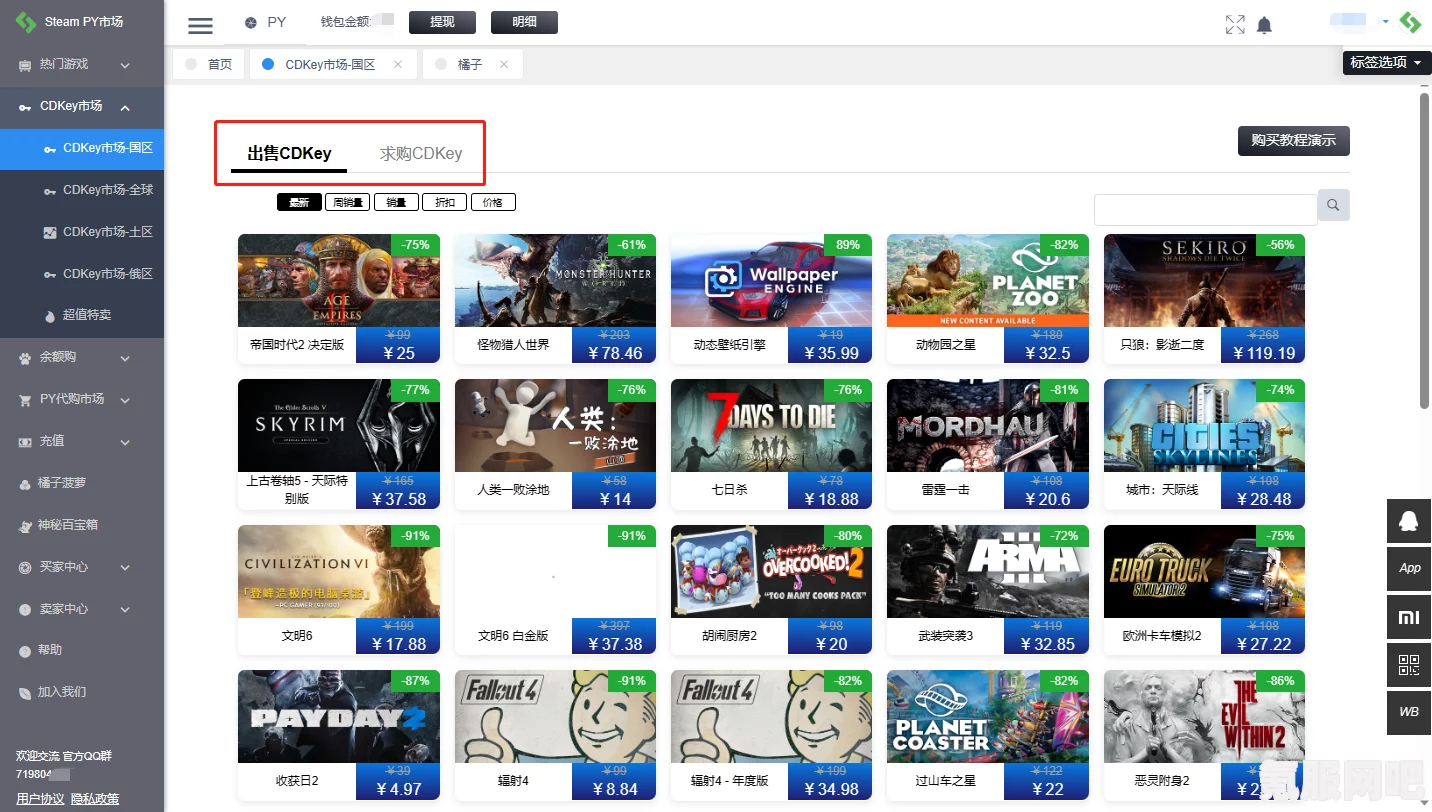Open 橘子菠萝 in sidebar
Image resolution: width=1432 pixels, height=812 pixels.
click(82, 483)
